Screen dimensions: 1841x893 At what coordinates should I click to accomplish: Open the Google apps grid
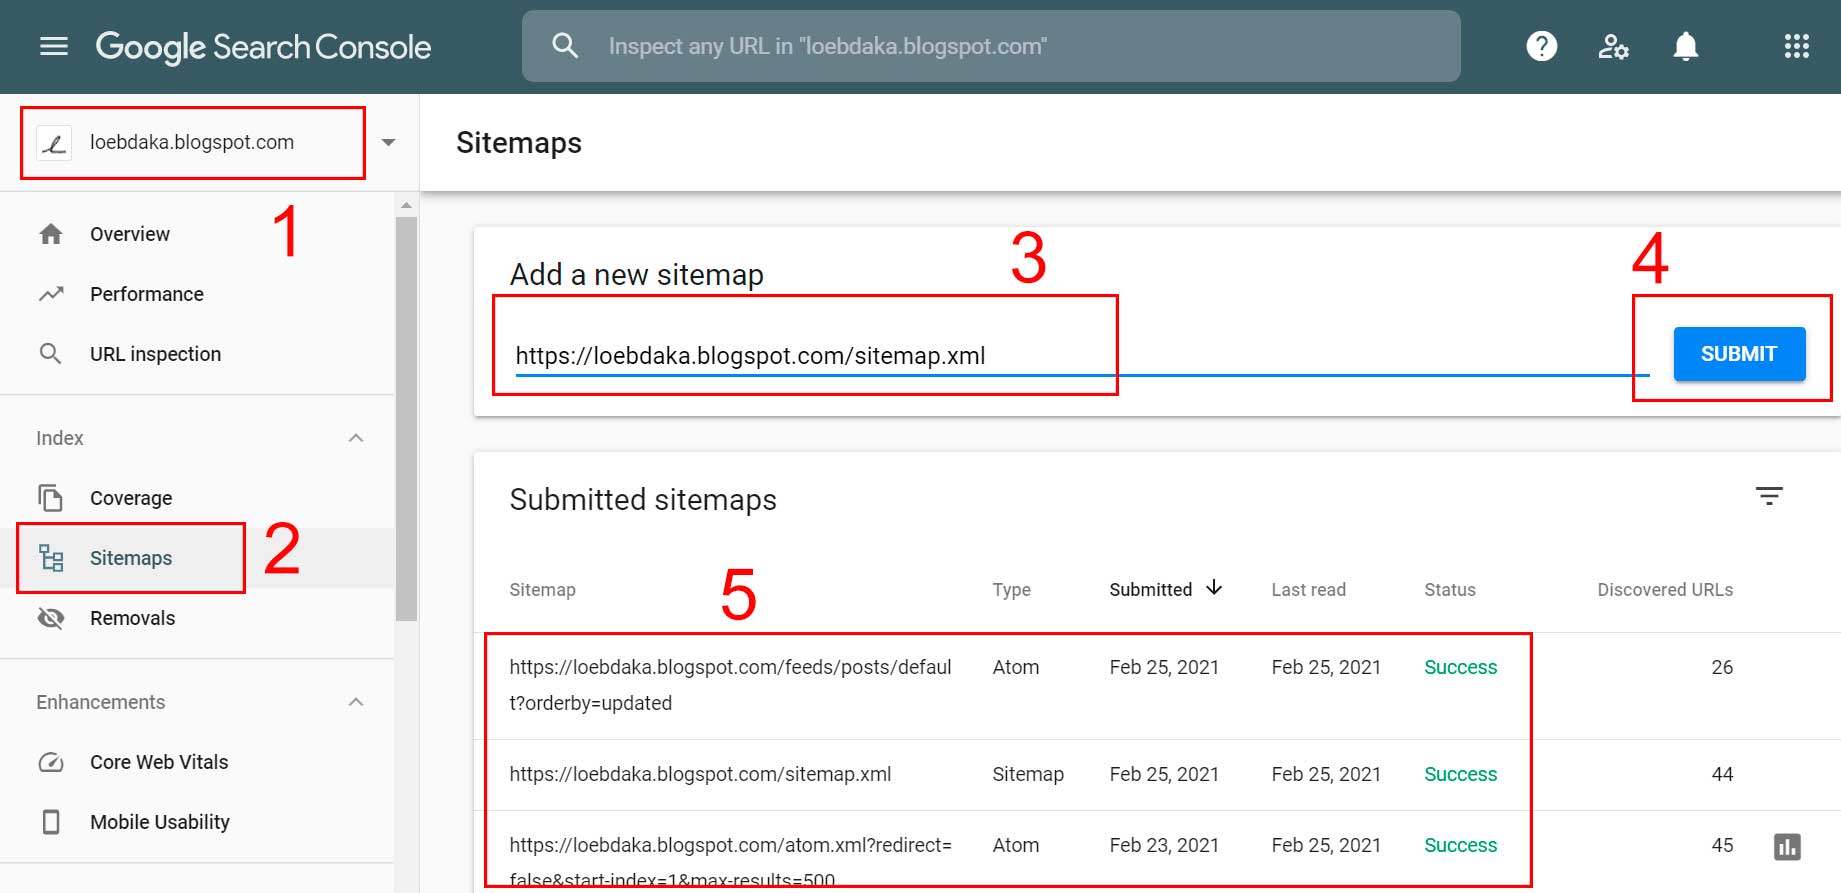coord(1797,46)
